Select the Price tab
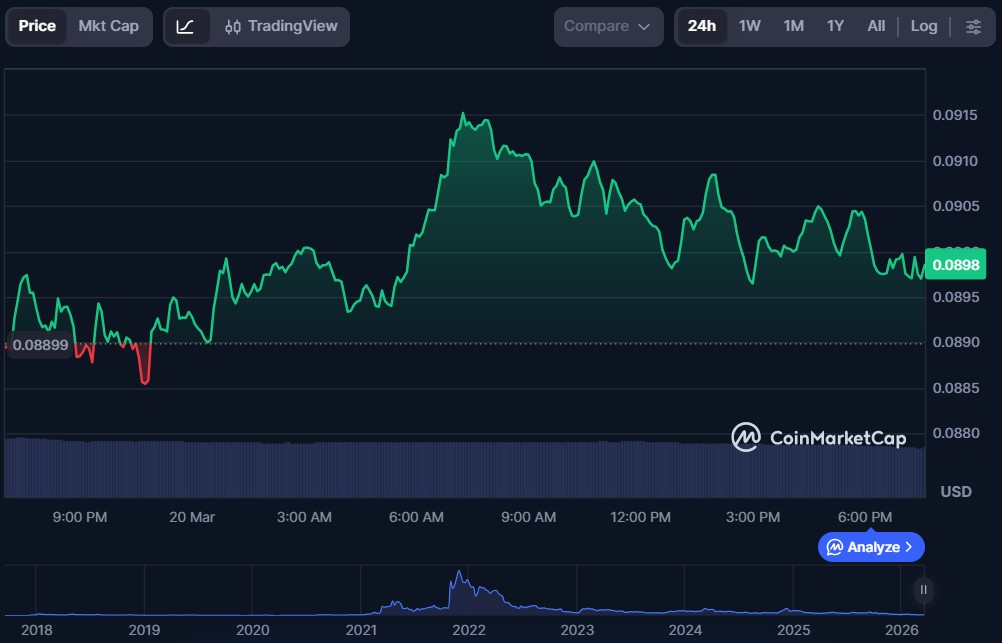Screen dimensions: 1002x643 (x=37, y=26)
